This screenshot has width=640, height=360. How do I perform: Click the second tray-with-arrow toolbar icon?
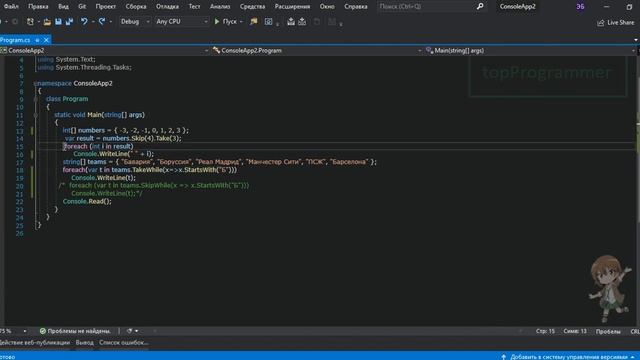tap(302, 22)
